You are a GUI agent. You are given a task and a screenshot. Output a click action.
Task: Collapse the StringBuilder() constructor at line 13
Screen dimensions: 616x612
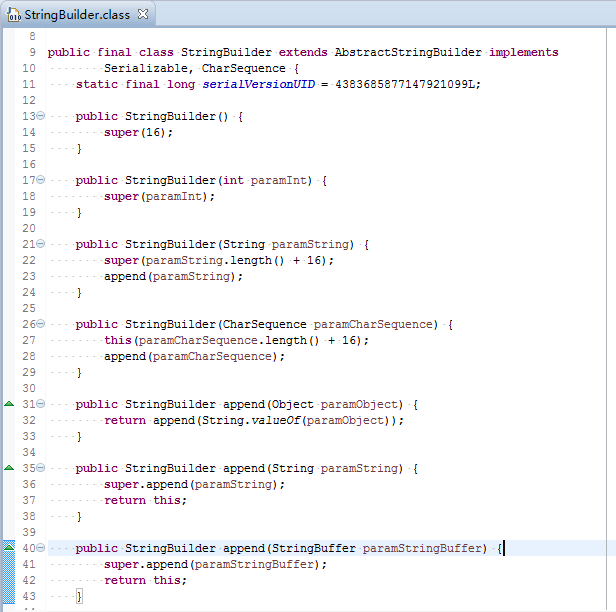40,116
